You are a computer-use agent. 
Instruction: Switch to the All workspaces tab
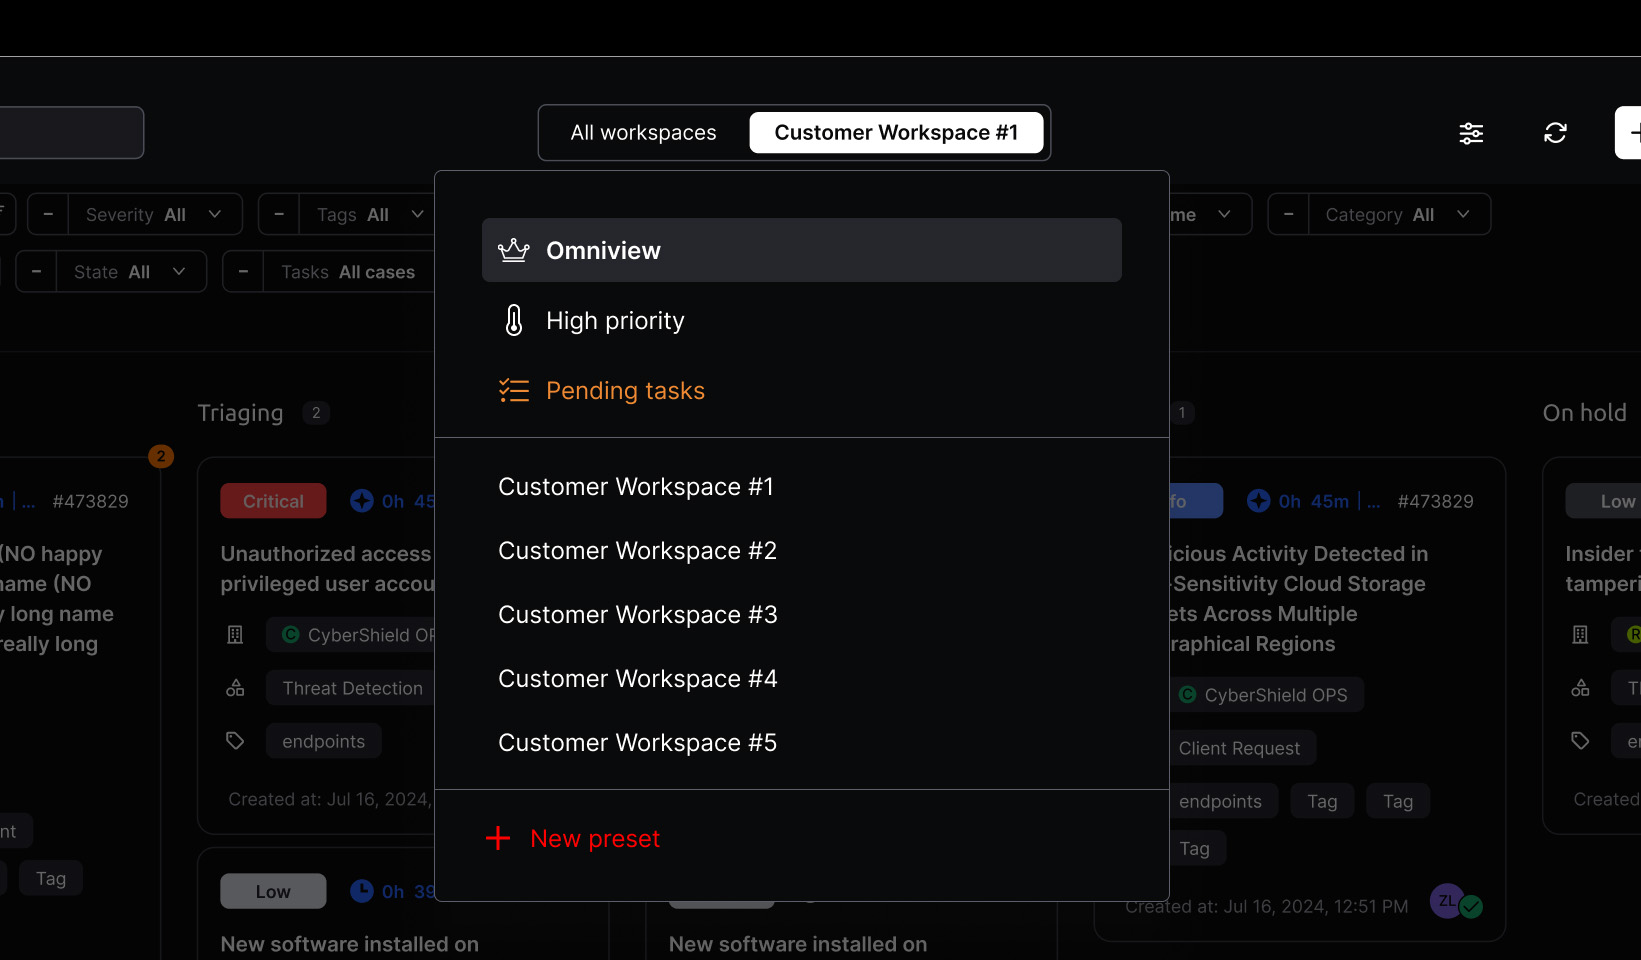[x=643, y=133]
